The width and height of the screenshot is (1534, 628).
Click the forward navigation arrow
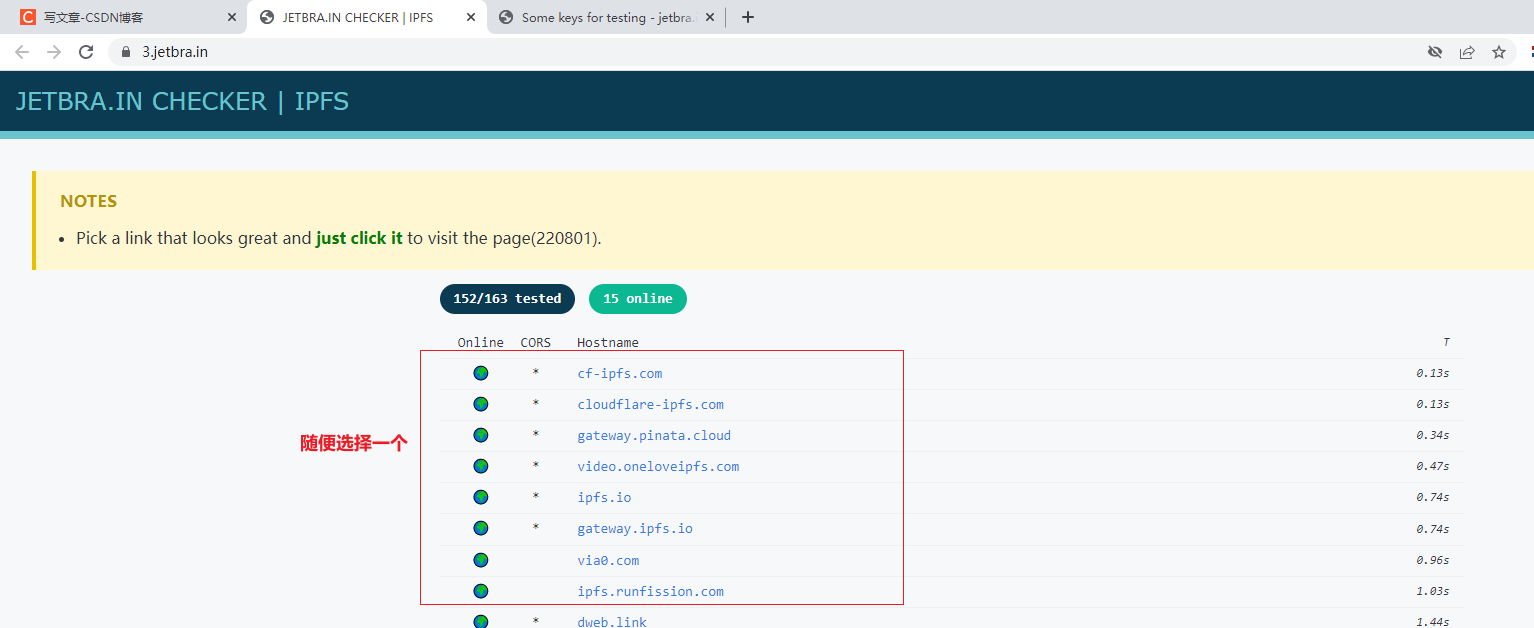click(54, 51)
